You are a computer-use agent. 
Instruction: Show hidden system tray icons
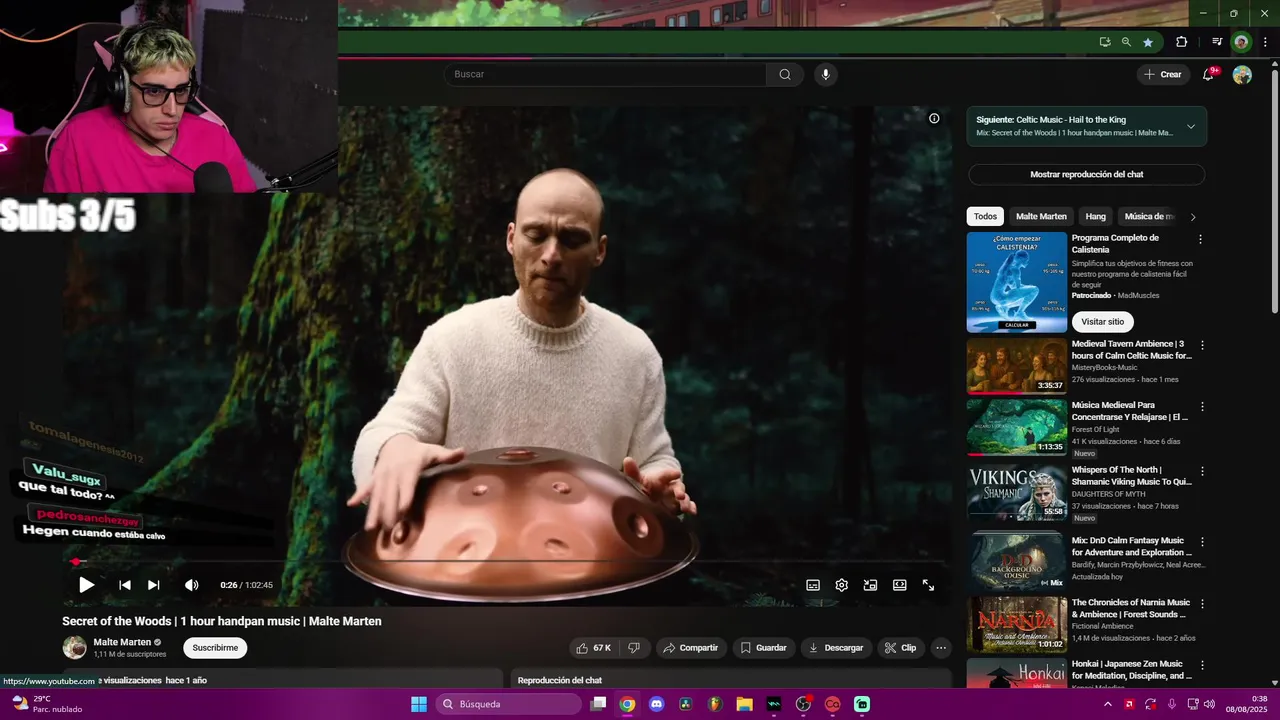point(1107,704)
